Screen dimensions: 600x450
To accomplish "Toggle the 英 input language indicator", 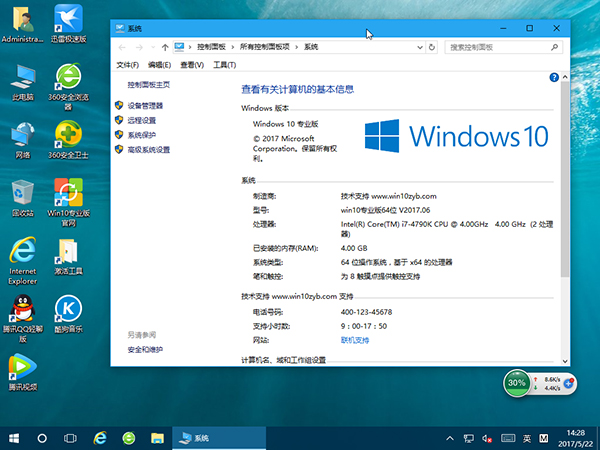I will pyautogui.click(x=527, y=438).
